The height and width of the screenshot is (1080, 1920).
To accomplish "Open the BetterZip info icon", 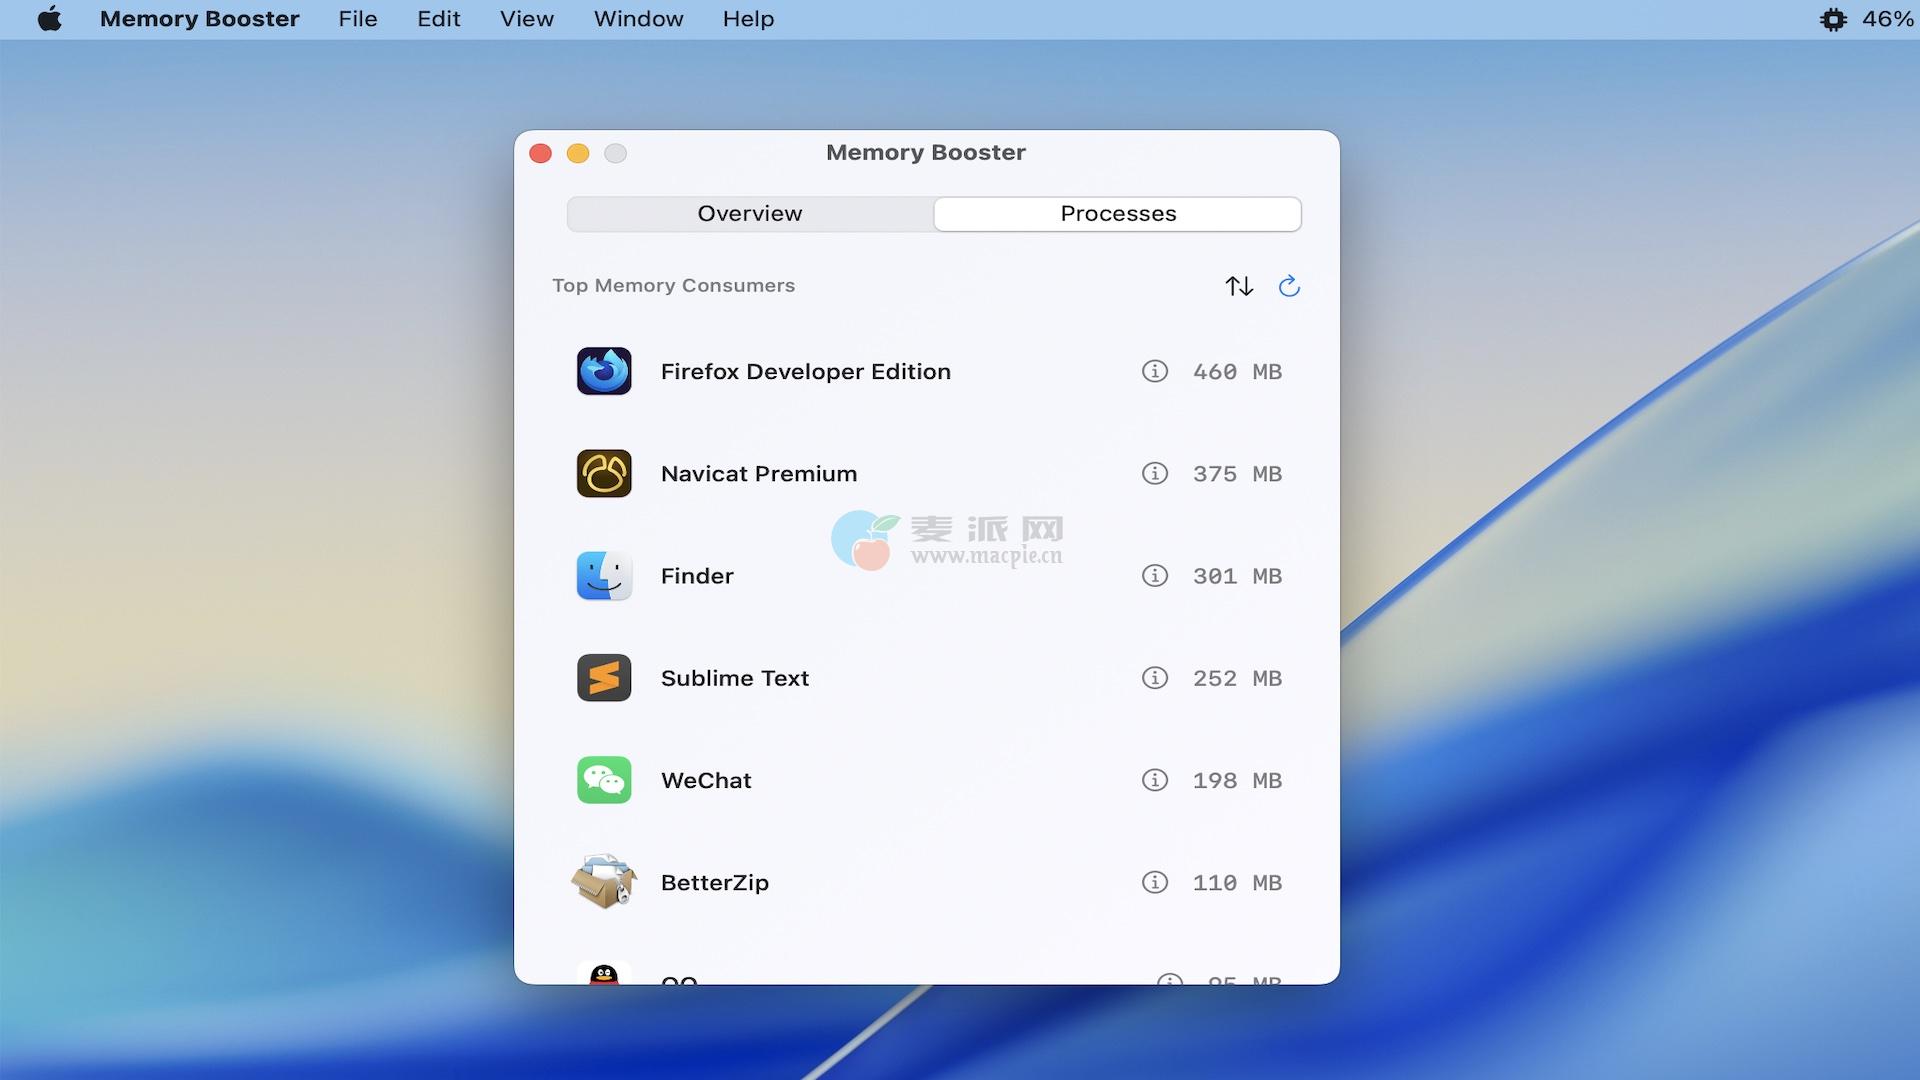I will pos(1155,882).
